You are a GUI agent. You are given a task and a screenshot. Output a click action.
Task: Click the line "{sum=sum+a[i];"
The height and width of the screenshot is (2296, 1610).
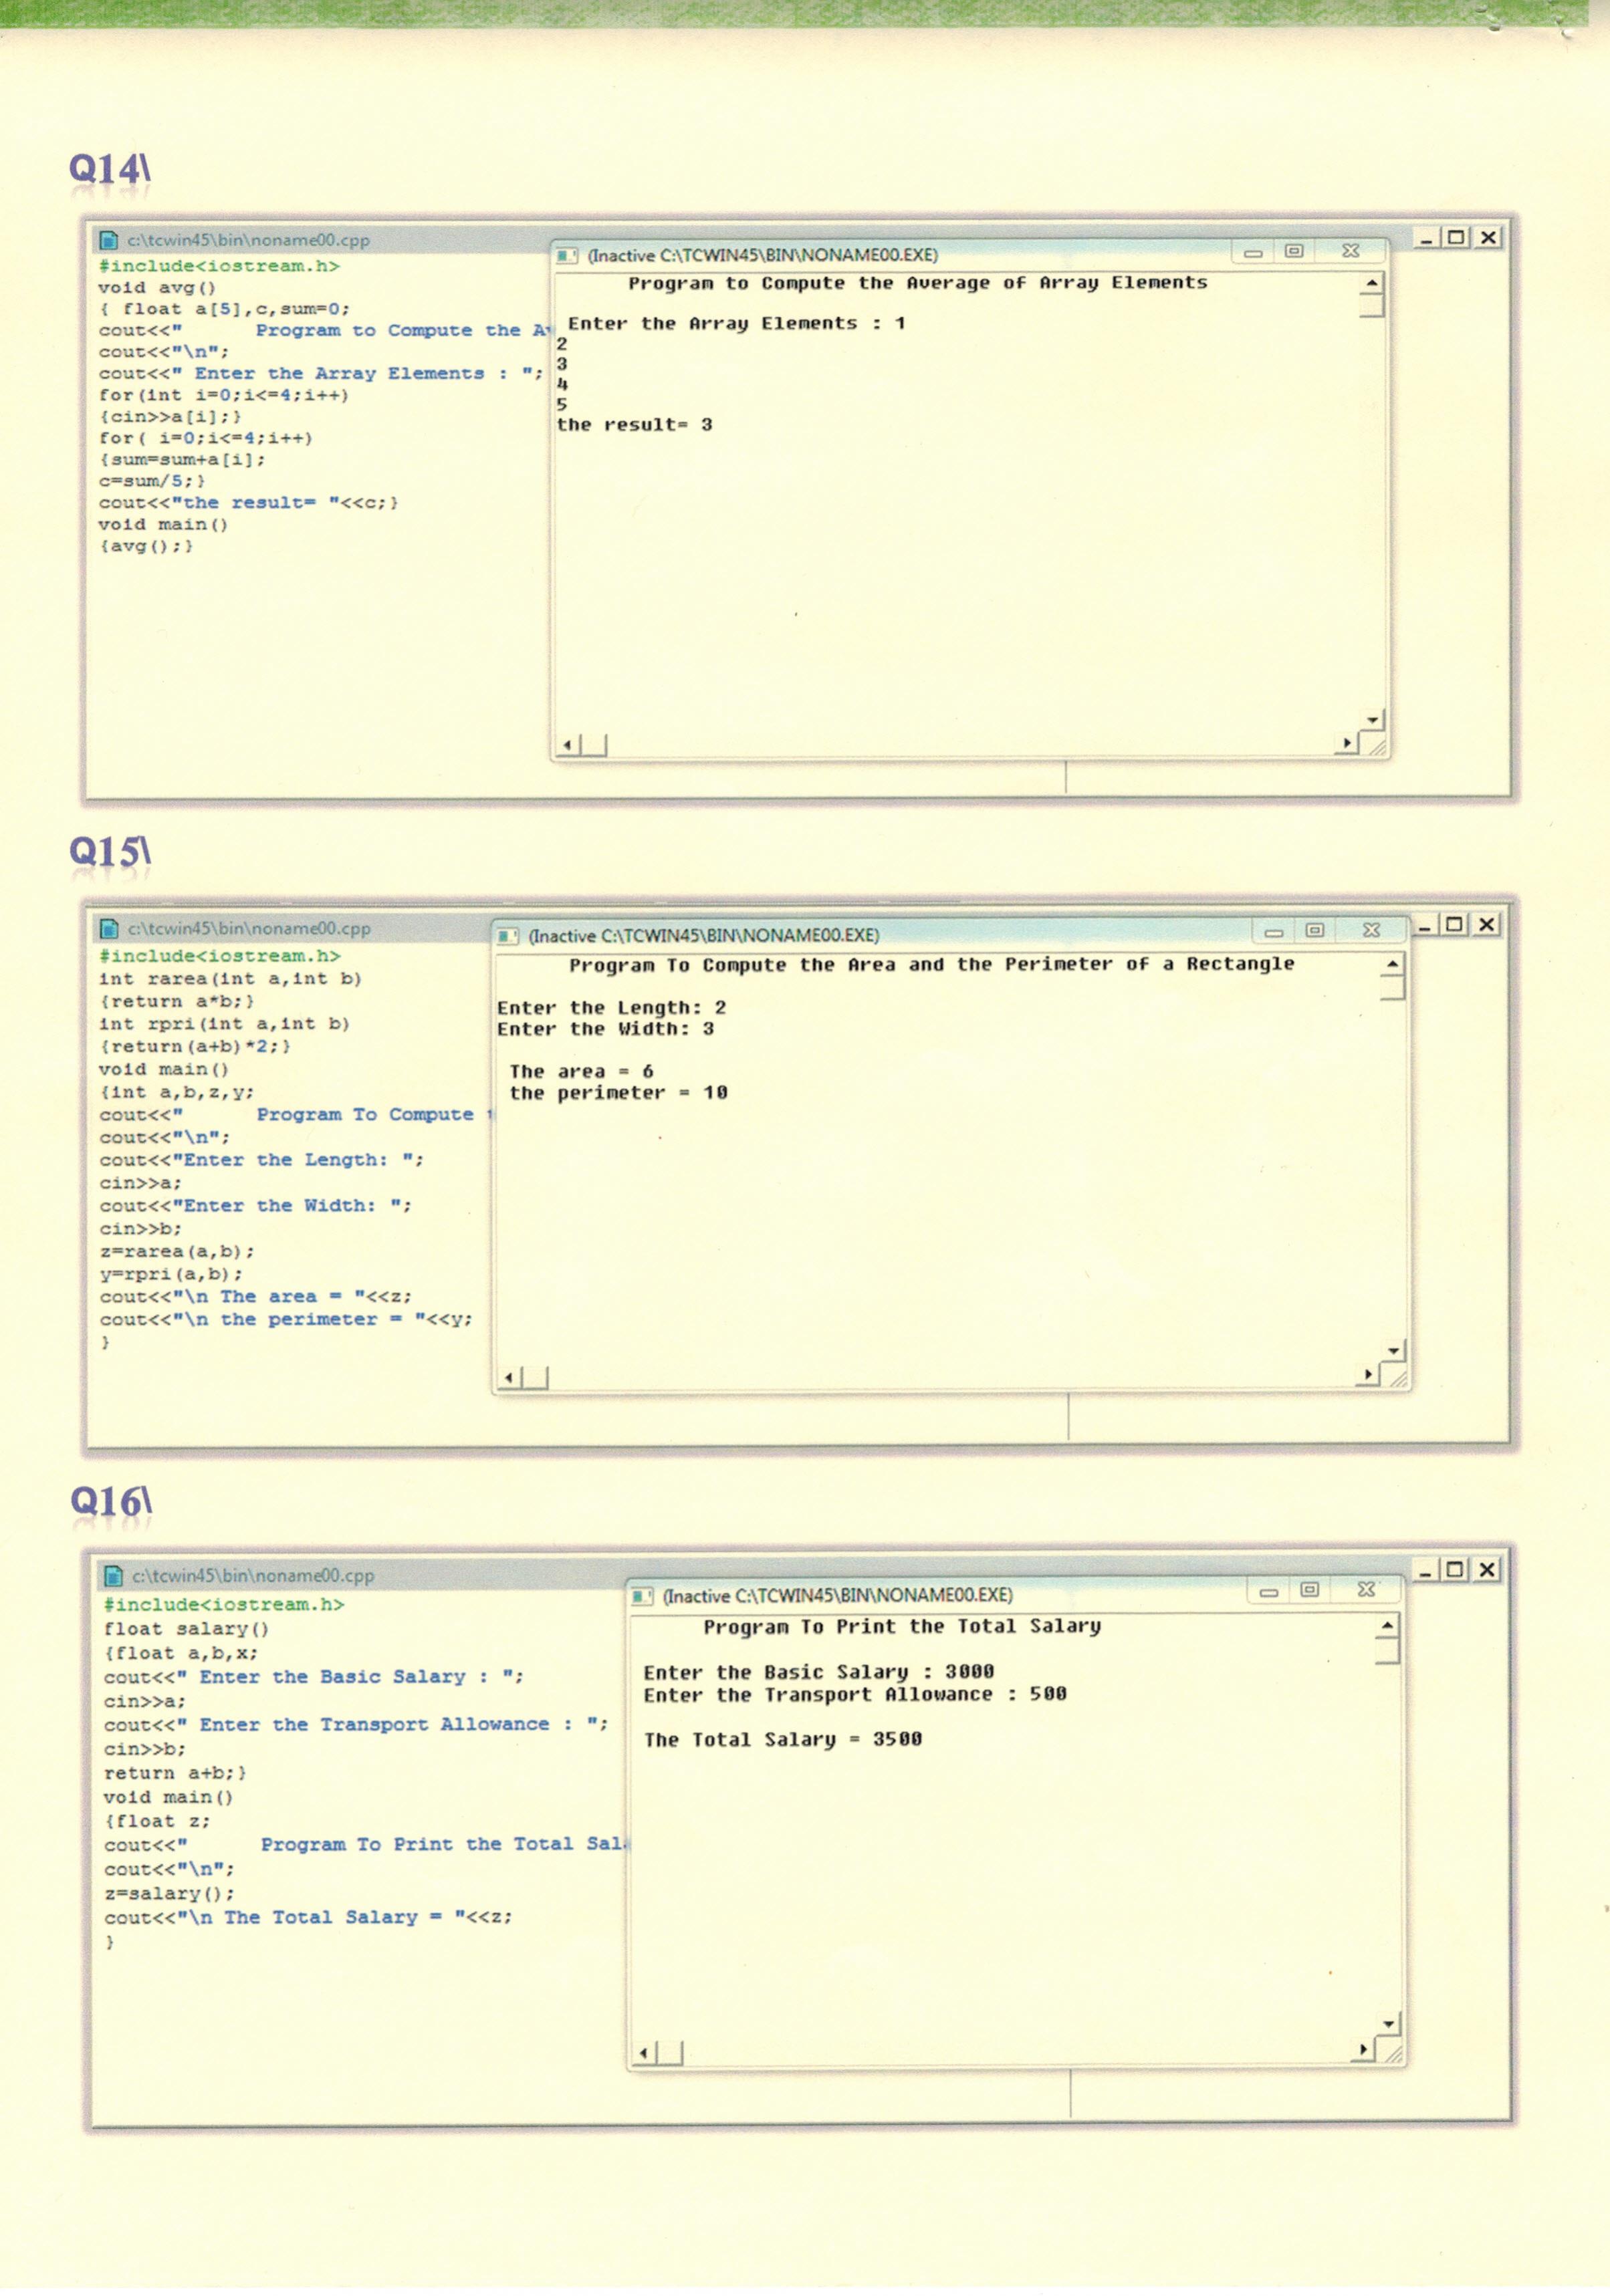(182, 460)
